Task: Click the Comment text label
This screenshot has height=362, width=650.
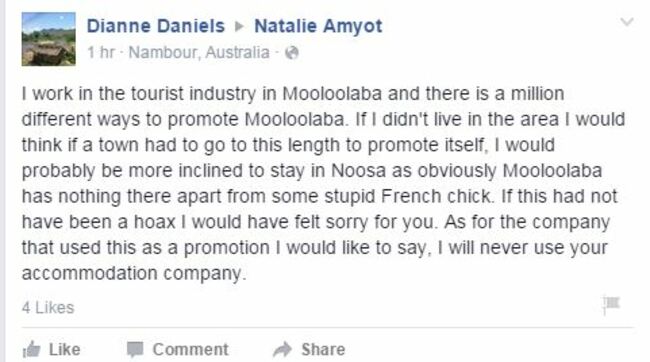Action: click(x=190, y=350)
